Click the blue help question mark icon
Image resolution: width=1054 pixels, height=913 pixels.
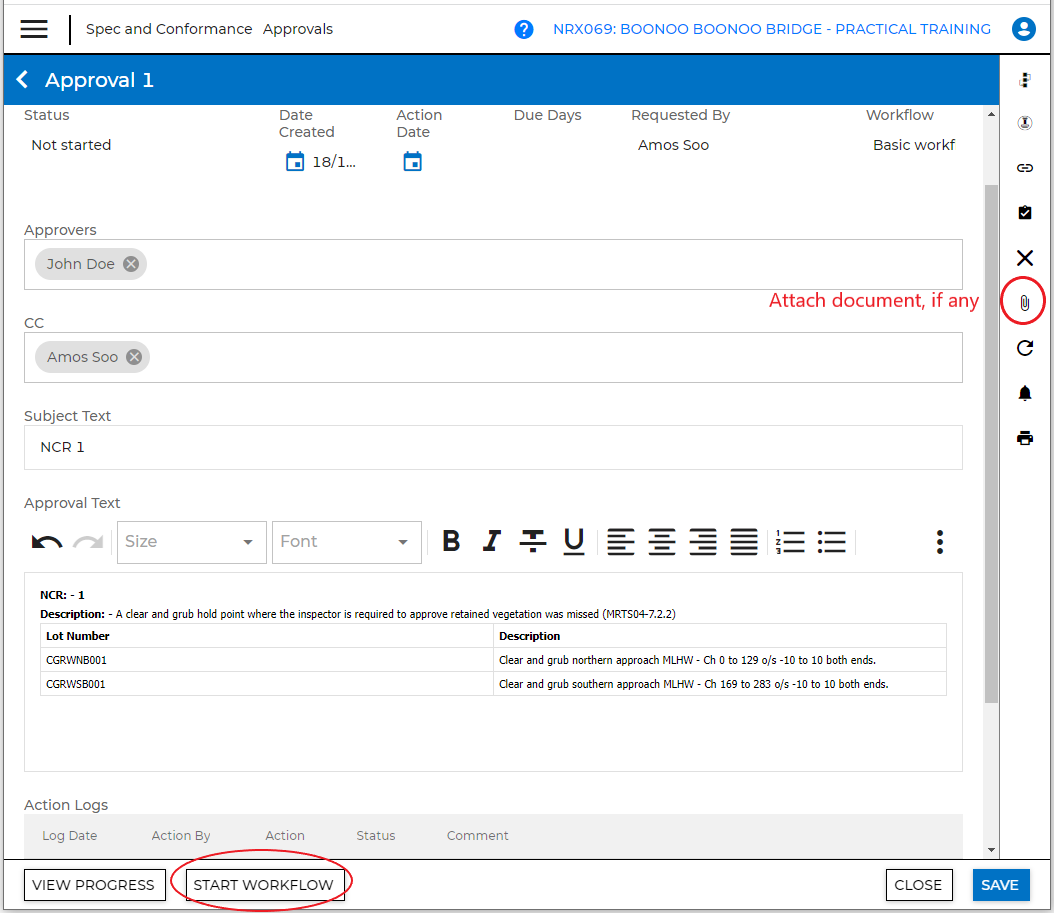524,29
